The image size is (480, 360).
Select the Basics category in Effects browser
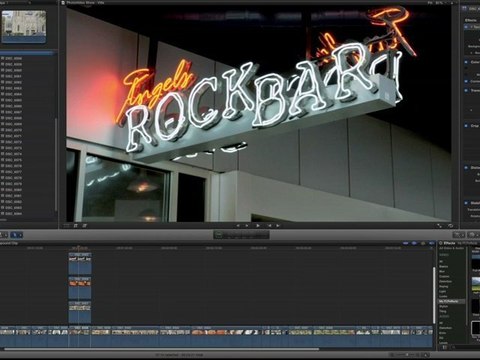[x=444, y=266]
